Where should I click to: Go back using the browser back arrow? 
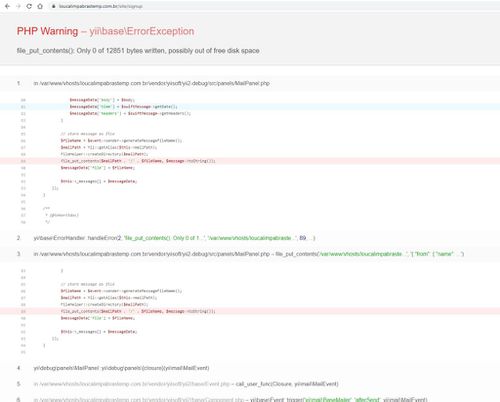point(7,6)
